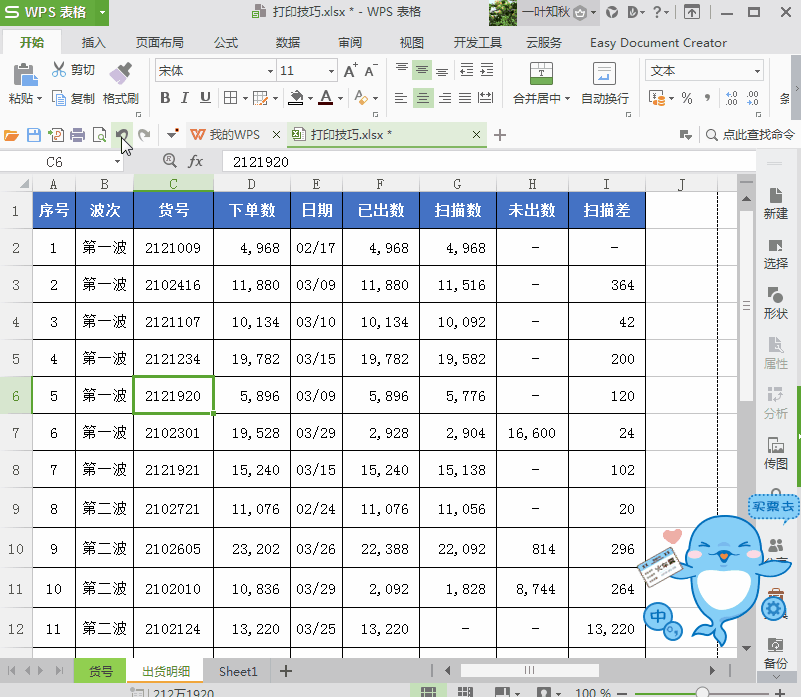The image size is (801, 697).
Task: Select the Format Painter brush
Action: (x=121, y=74)
